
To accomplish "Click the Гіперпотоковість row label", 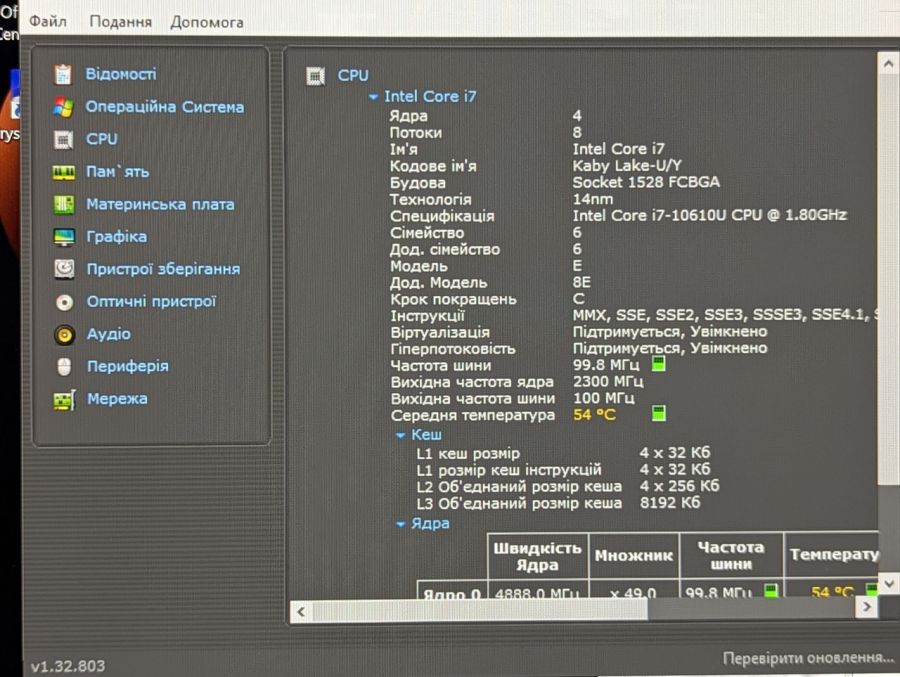I will click(453, 349).
